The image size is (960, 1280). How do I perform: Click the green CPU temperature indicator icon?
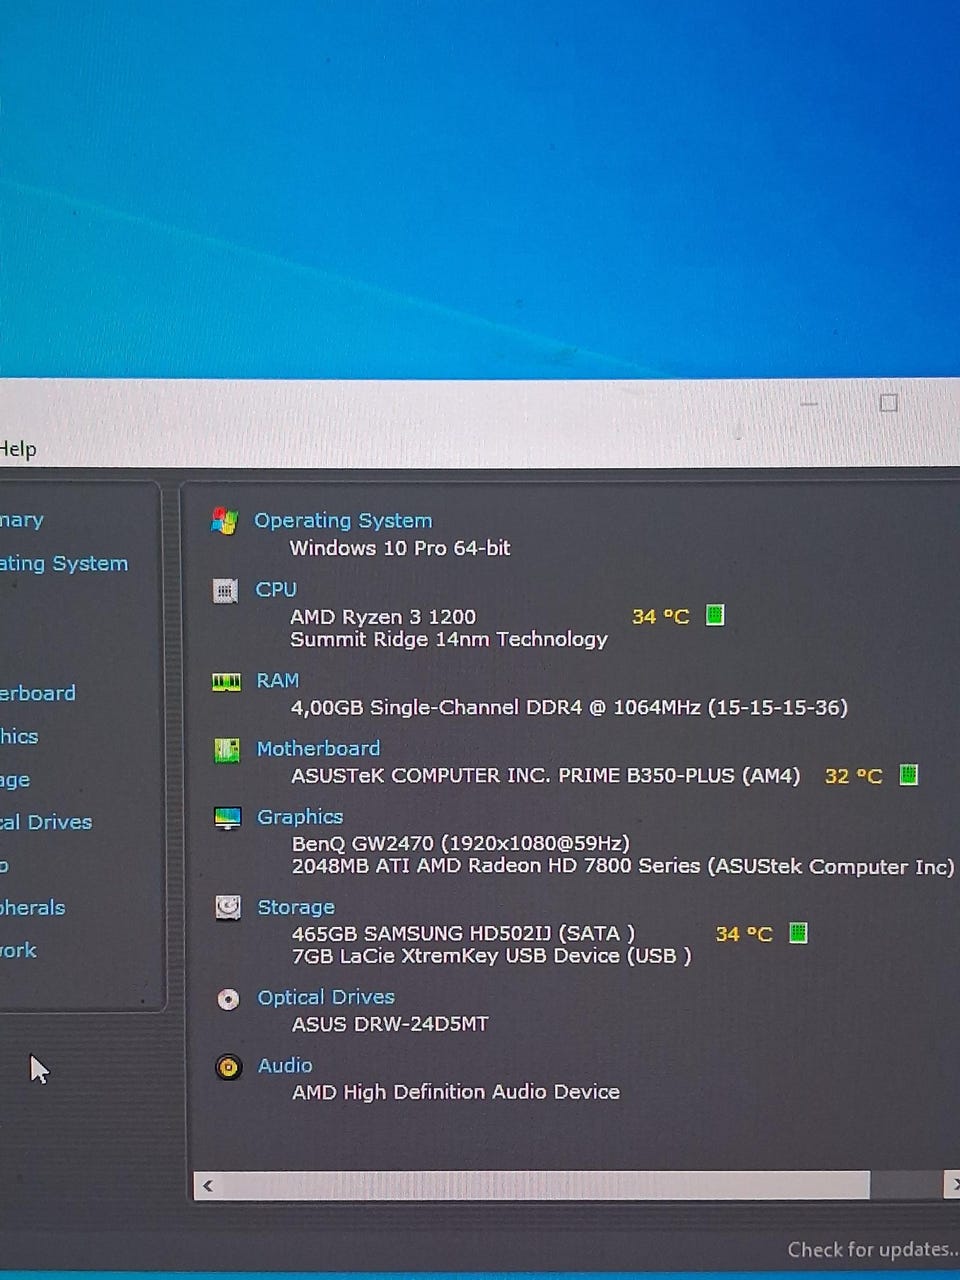[x=715, y=615]
